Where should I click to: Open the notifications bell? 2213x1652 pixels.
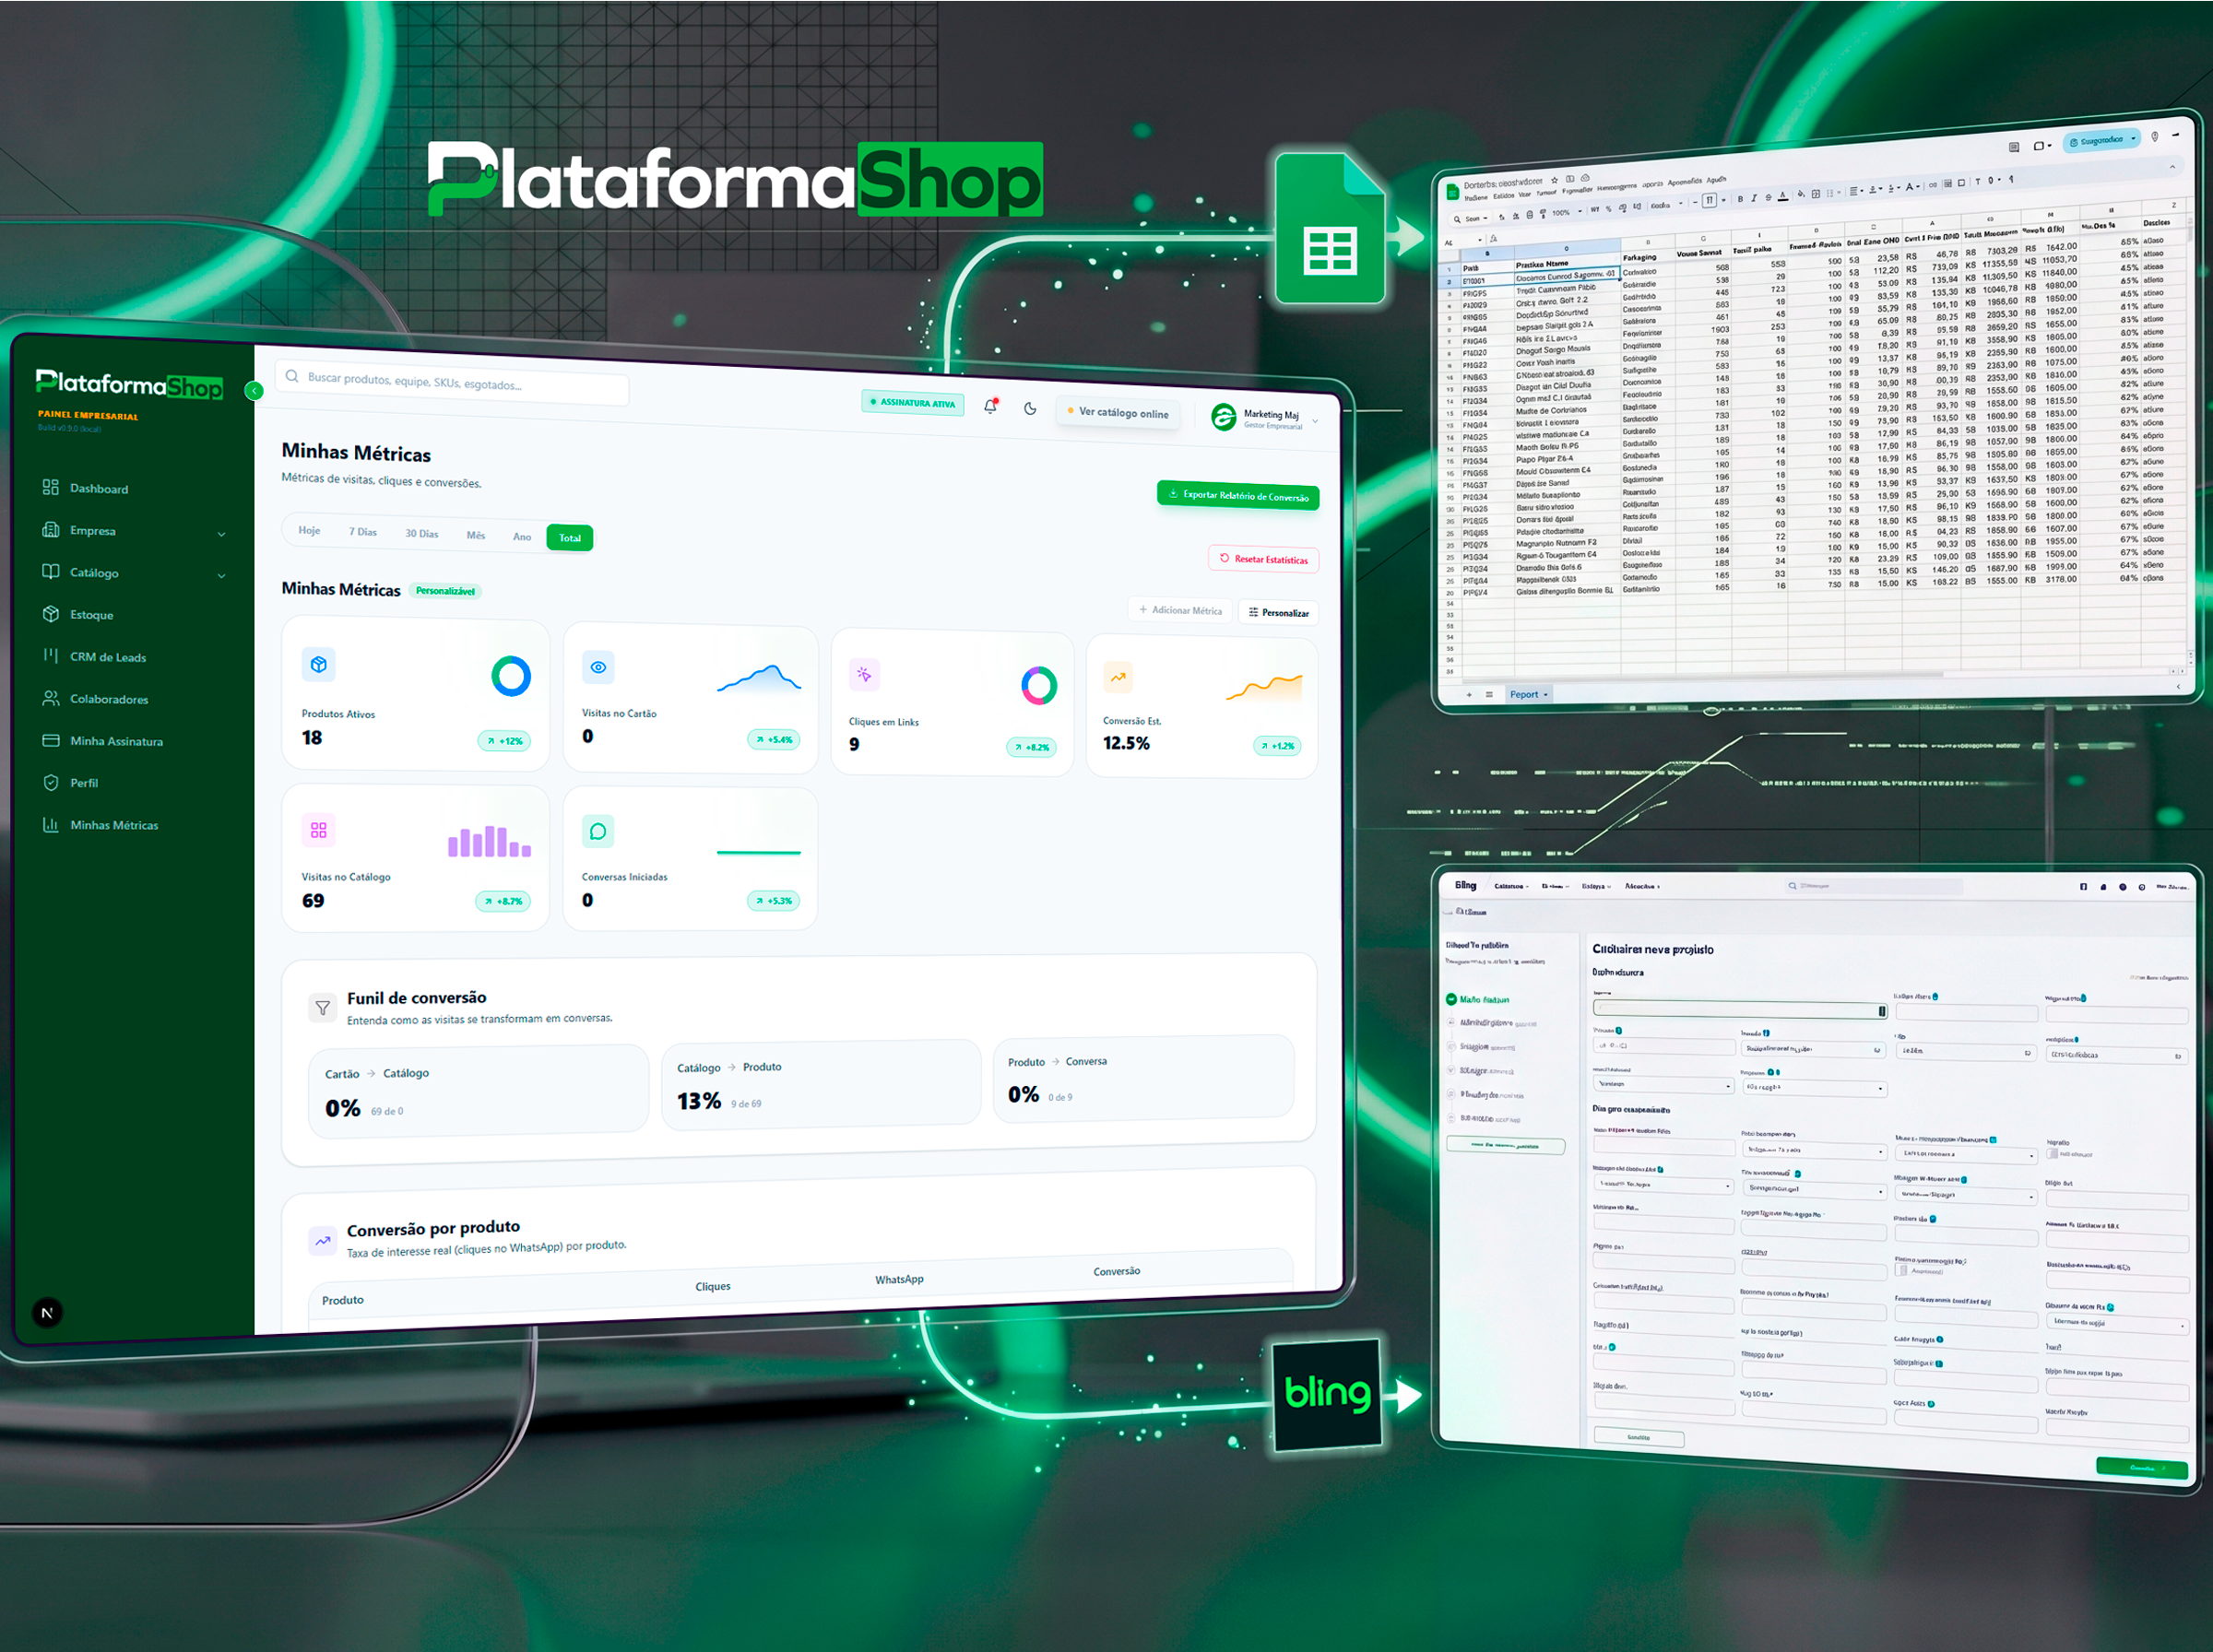[x=990, y=406]
